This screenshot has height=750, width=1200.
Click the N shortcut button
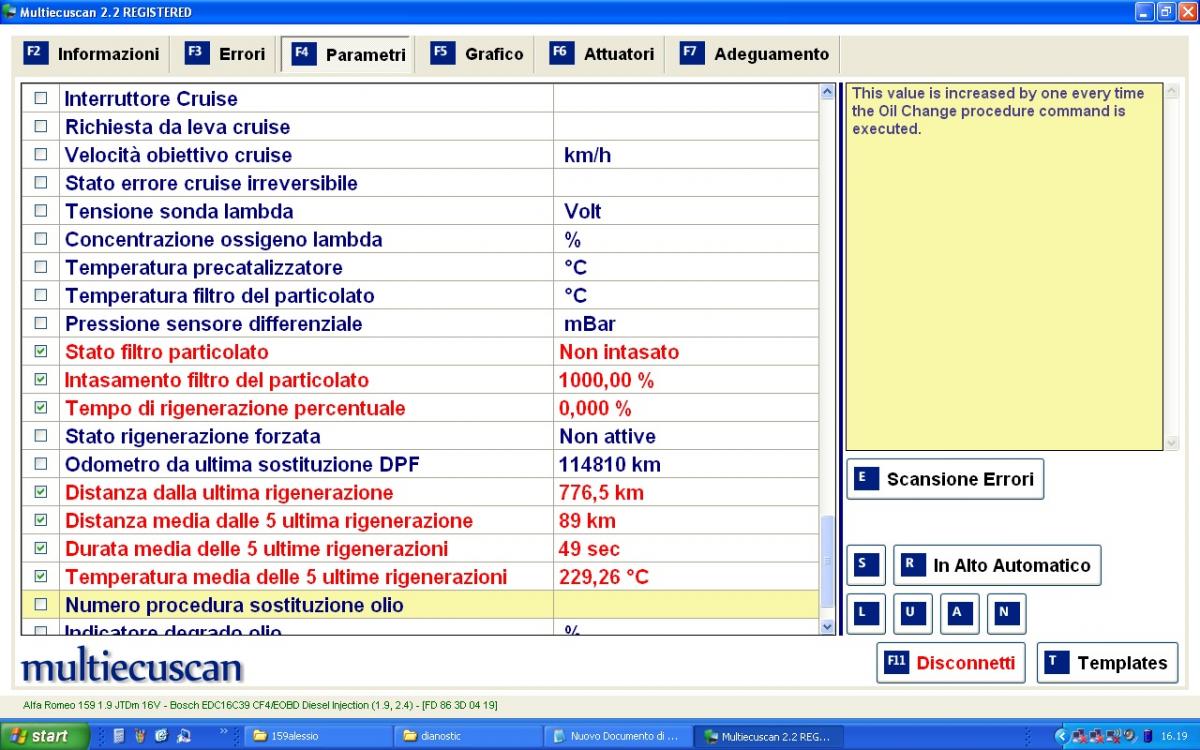click(1006, 614)
